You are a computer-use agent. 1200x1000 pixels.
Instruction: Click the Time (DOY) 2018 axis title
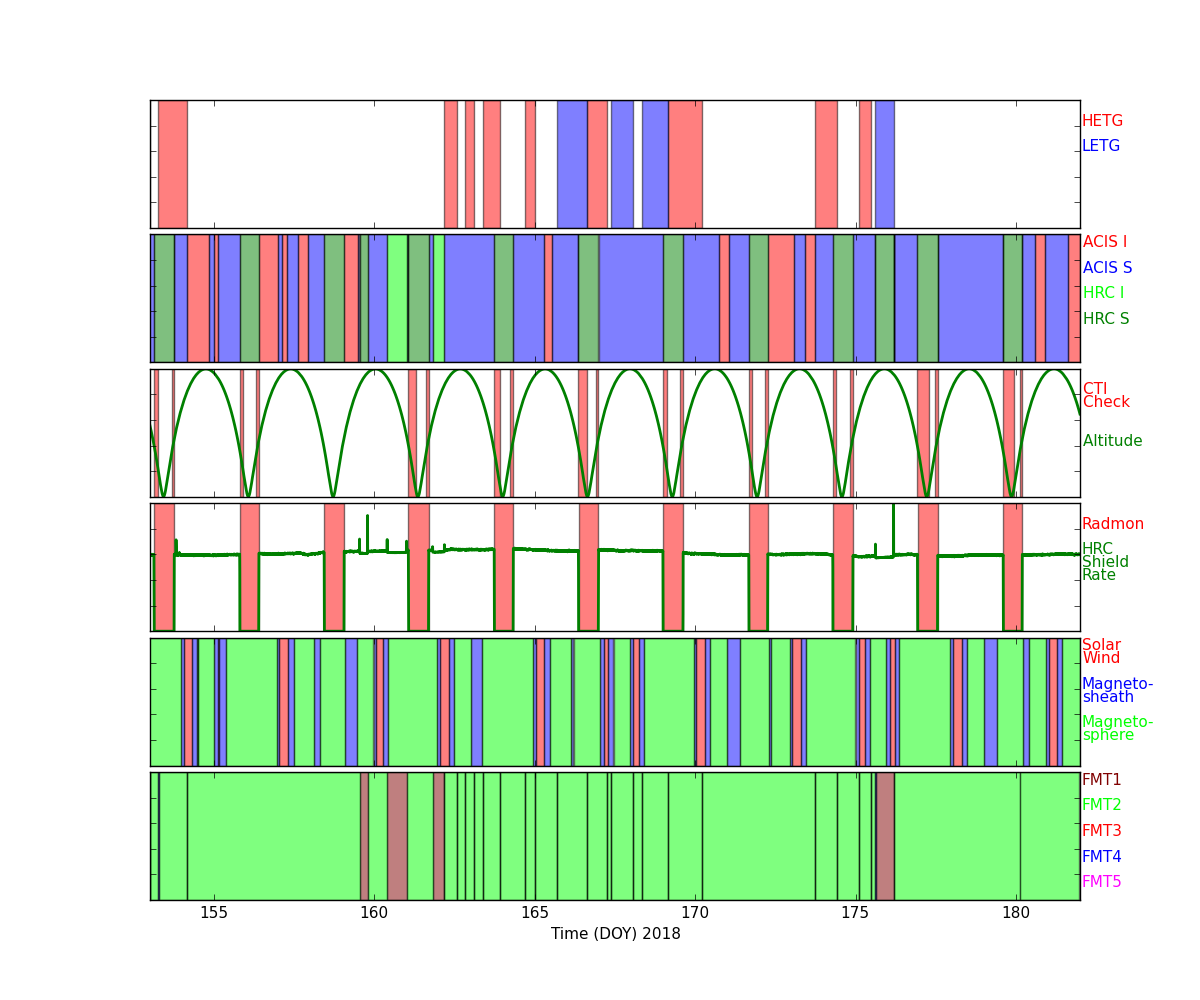(x=615, y=934)
